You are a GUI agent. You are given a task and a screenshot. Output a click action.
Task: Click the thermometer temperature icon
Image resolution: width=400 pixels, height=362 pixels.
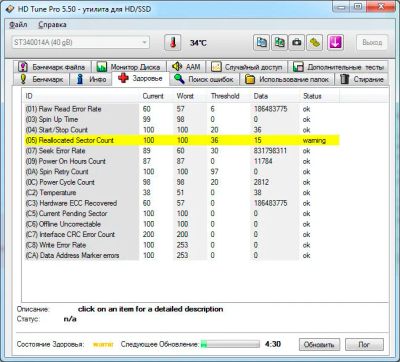pos(173,43)
